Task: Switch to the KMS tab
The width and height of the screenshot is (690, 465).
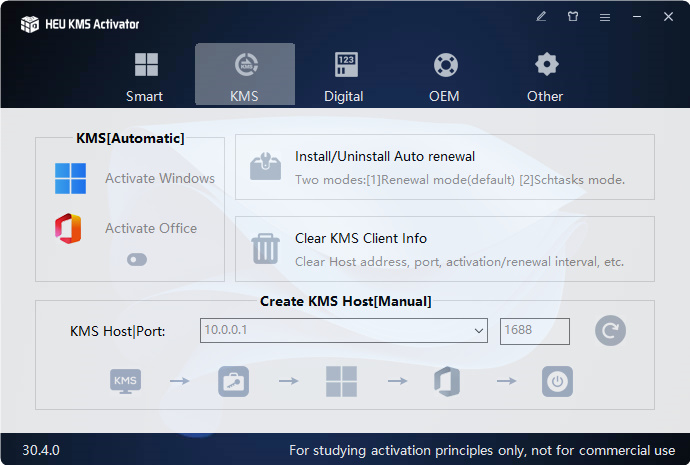Action: pos(245,75)
